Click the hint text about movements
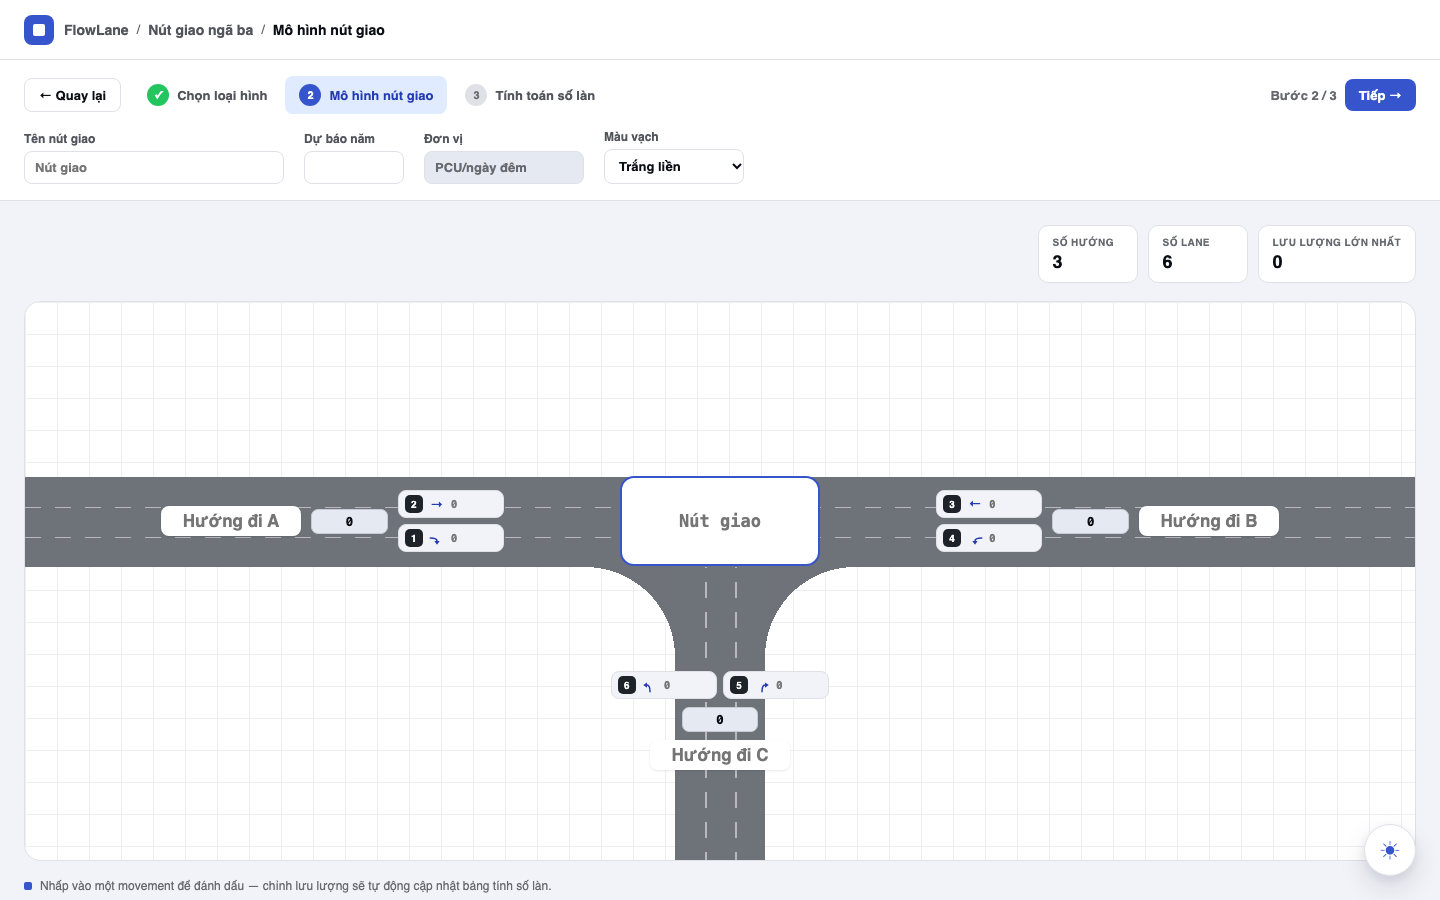The width and height of the screenshot is (1440, 900). click(295, 886)
